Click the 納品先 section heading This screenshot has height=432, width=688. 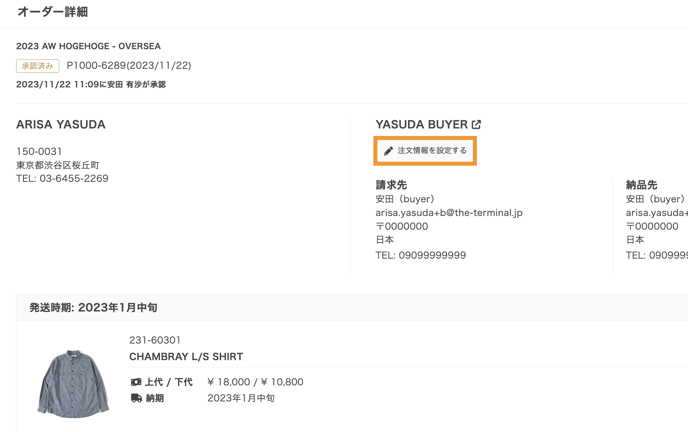(x=641, y=185)
